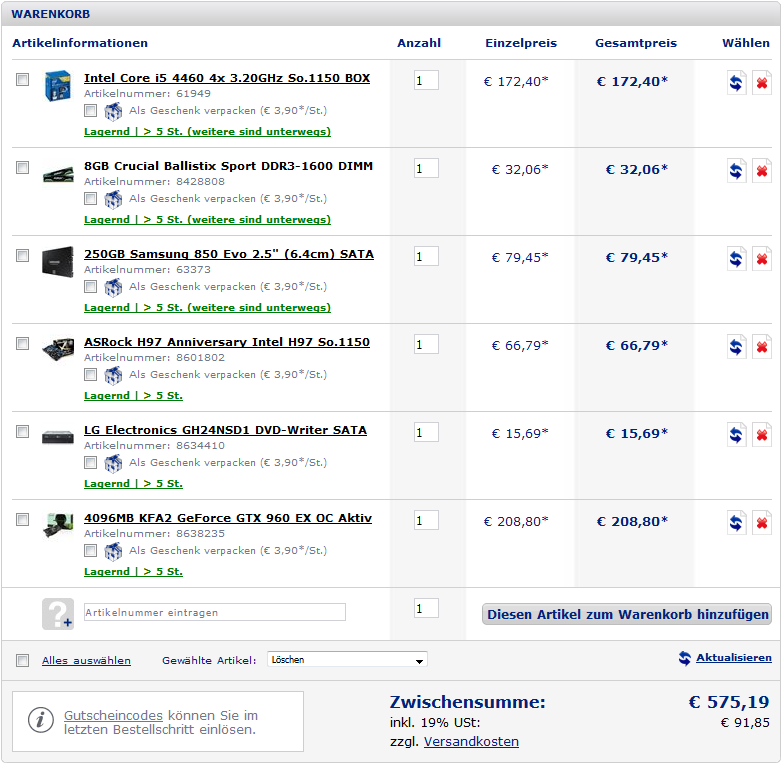
Task: Open 4096MB KFA2 GeForce GTX 960 link
Action: click(x=228, y=518)
